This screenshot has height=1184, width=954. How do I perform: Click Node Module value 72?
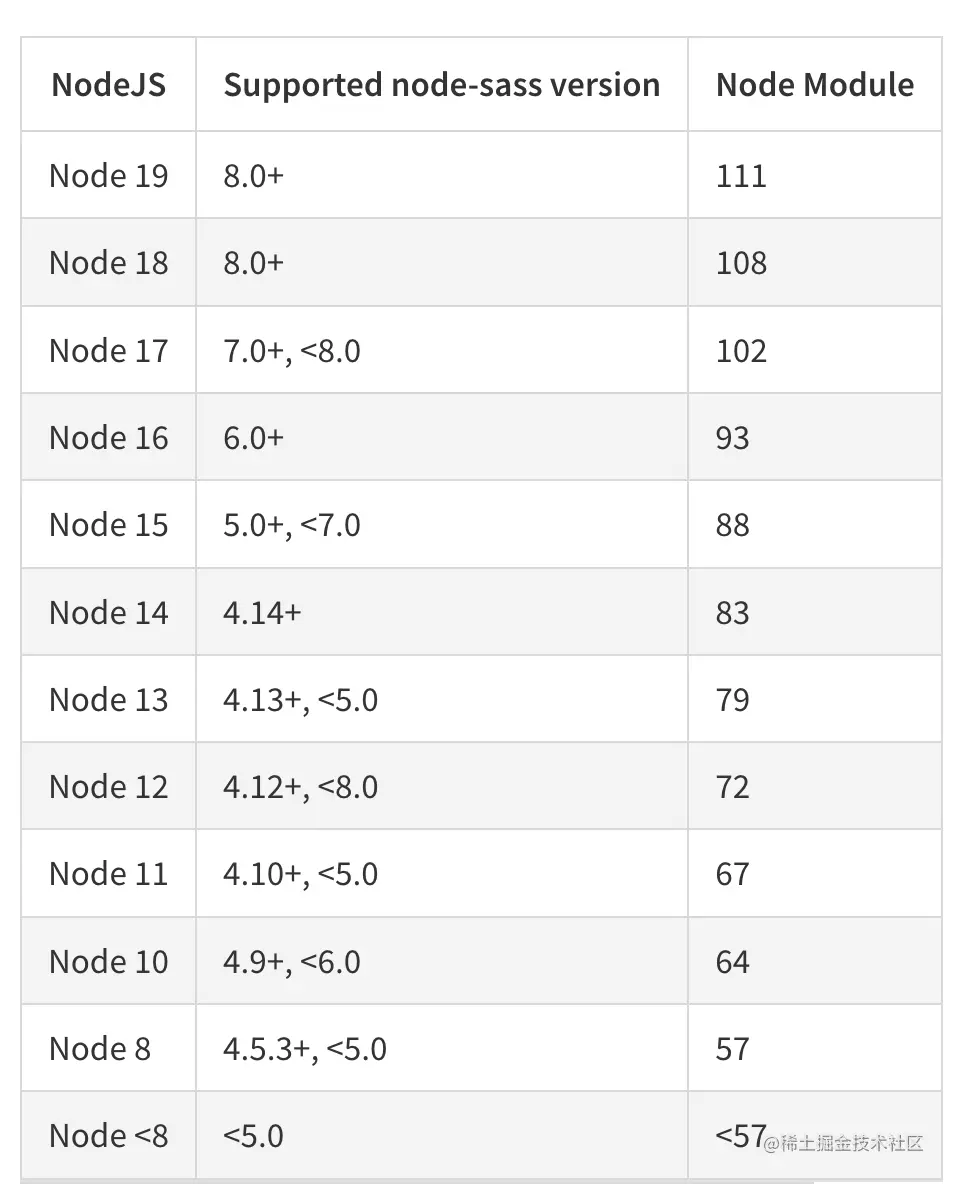[x=732, y=787]
